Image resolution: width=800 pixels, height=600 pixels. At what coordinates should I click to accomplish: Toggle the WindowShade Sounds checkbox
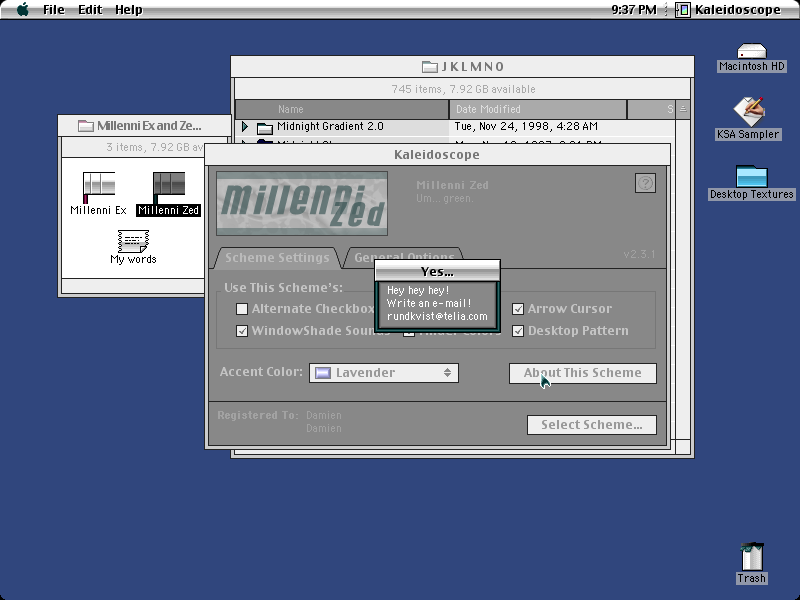pyautogui.click(x=242, y=331)
